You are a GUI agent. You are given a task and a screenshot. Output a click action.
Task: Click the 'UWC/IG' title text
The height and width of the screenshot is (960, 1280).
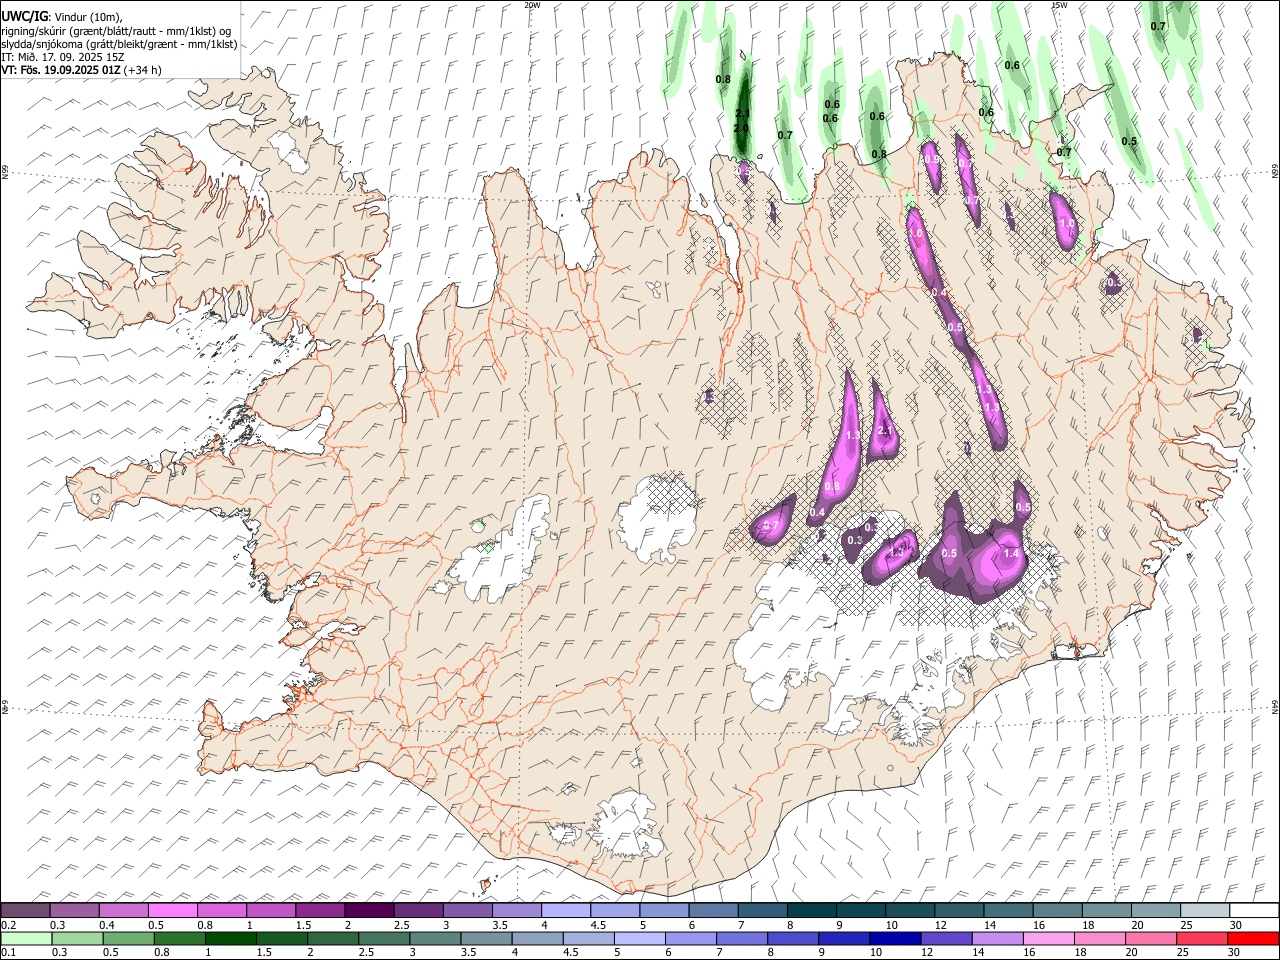click(24, 17)
